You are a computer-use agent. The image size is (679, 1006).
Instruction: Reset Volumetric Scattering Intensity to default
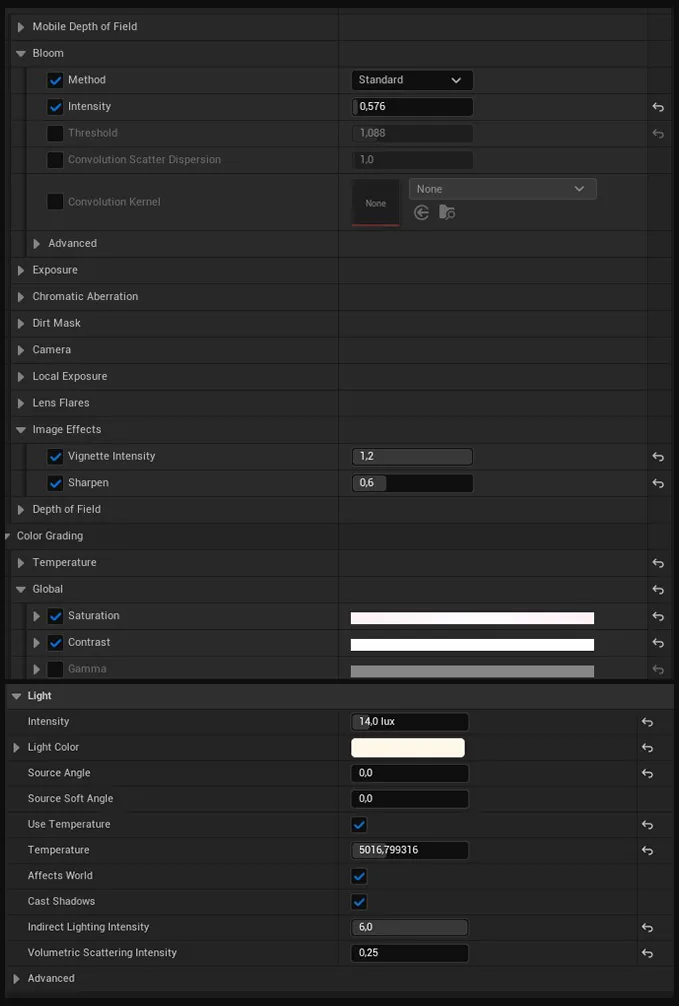click(x=648, y=953)
